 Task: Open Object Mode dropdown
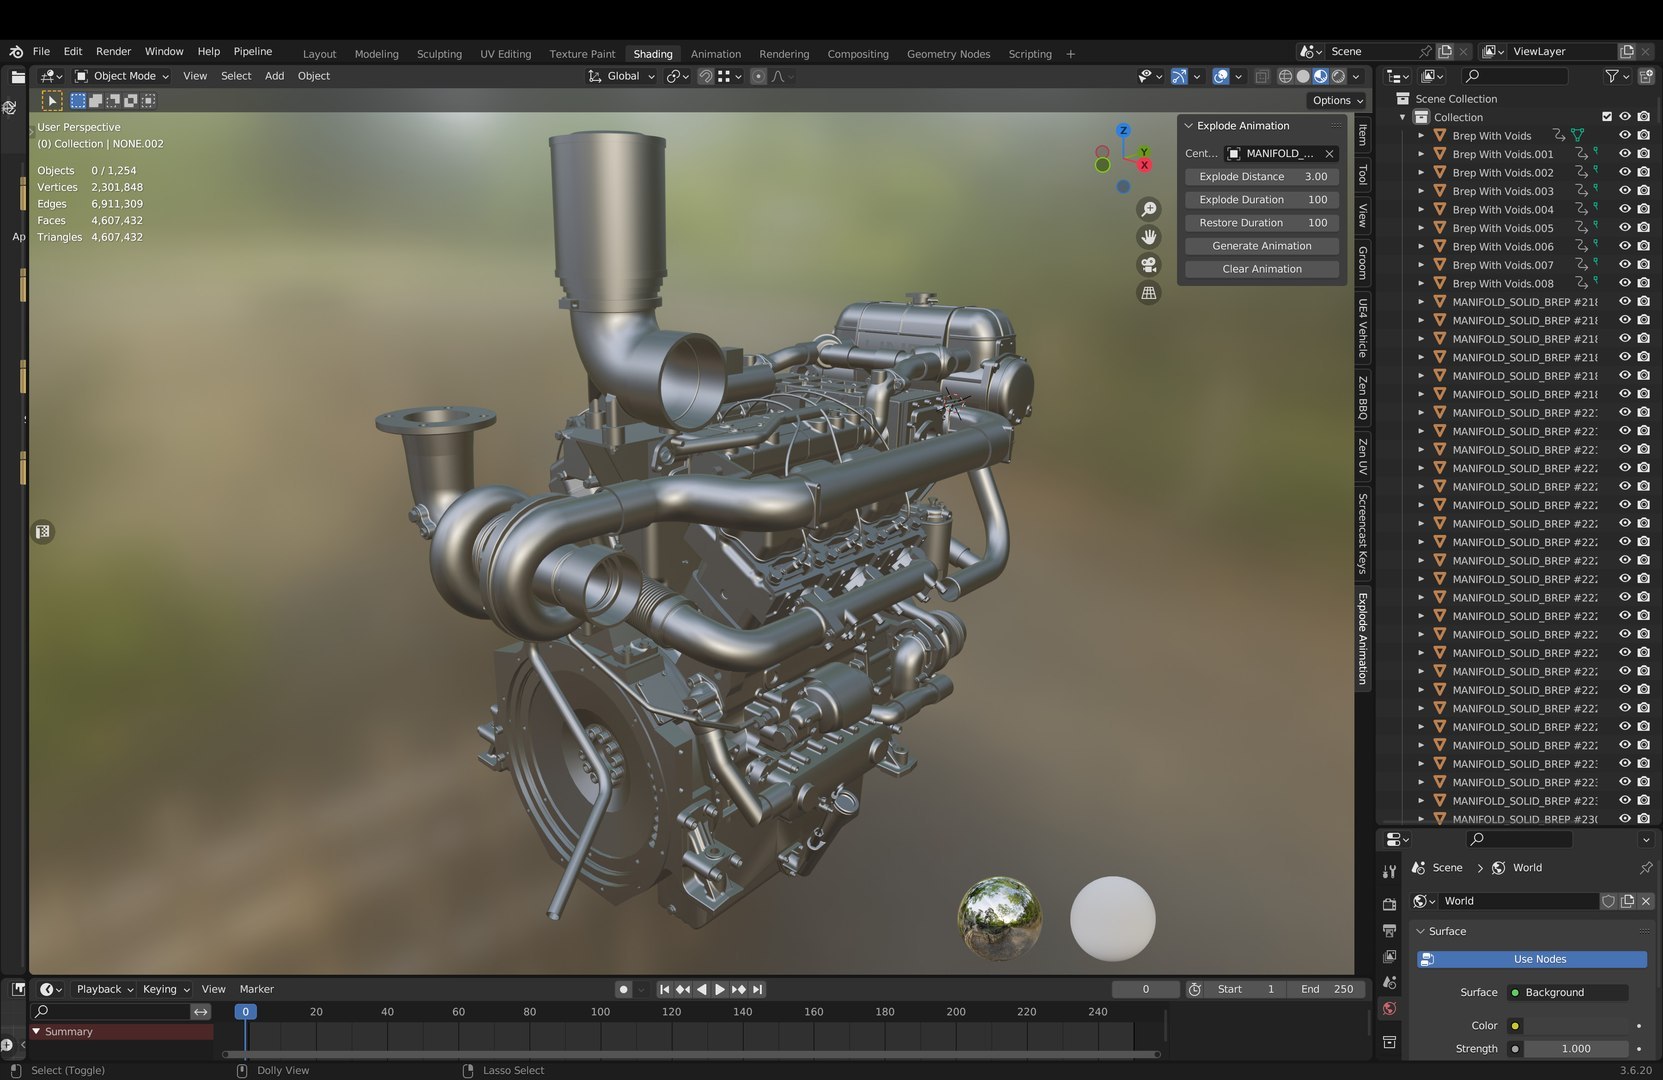[122, 76]
